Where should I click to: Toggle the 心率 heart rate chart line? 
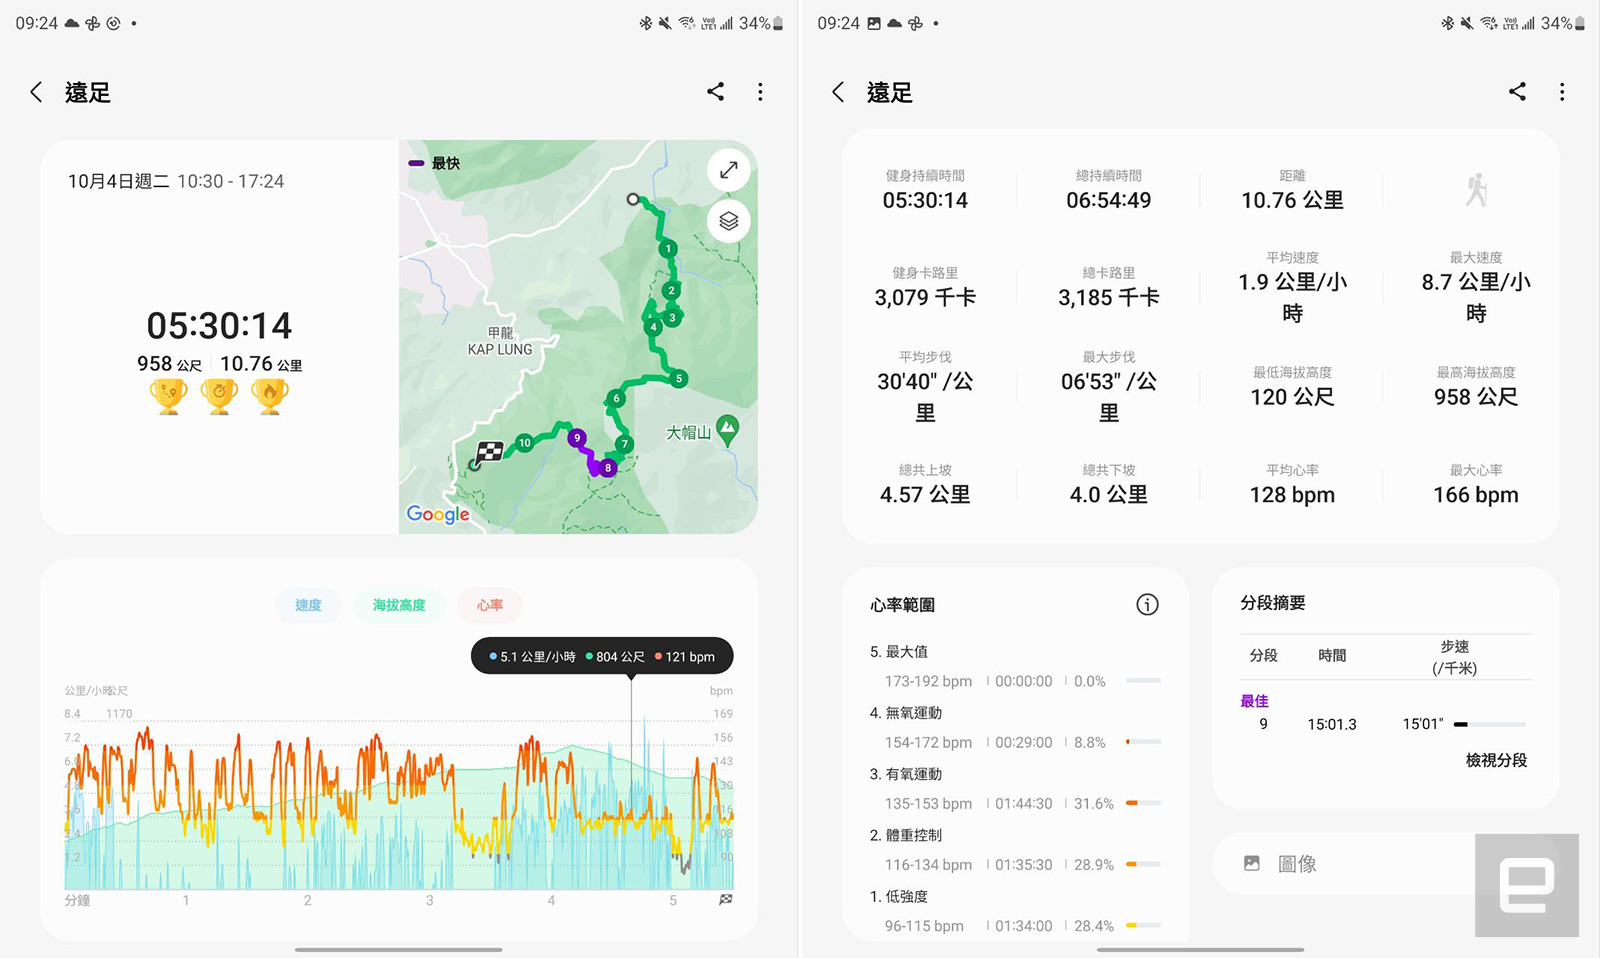pos(490,605)
